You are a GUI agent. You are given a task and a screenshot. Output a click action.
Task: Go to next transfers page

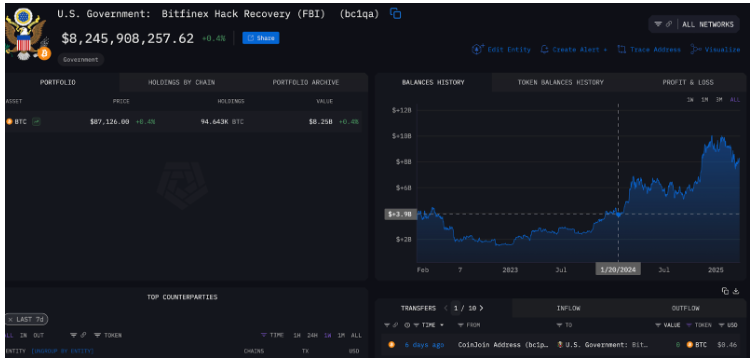point(481,308)
